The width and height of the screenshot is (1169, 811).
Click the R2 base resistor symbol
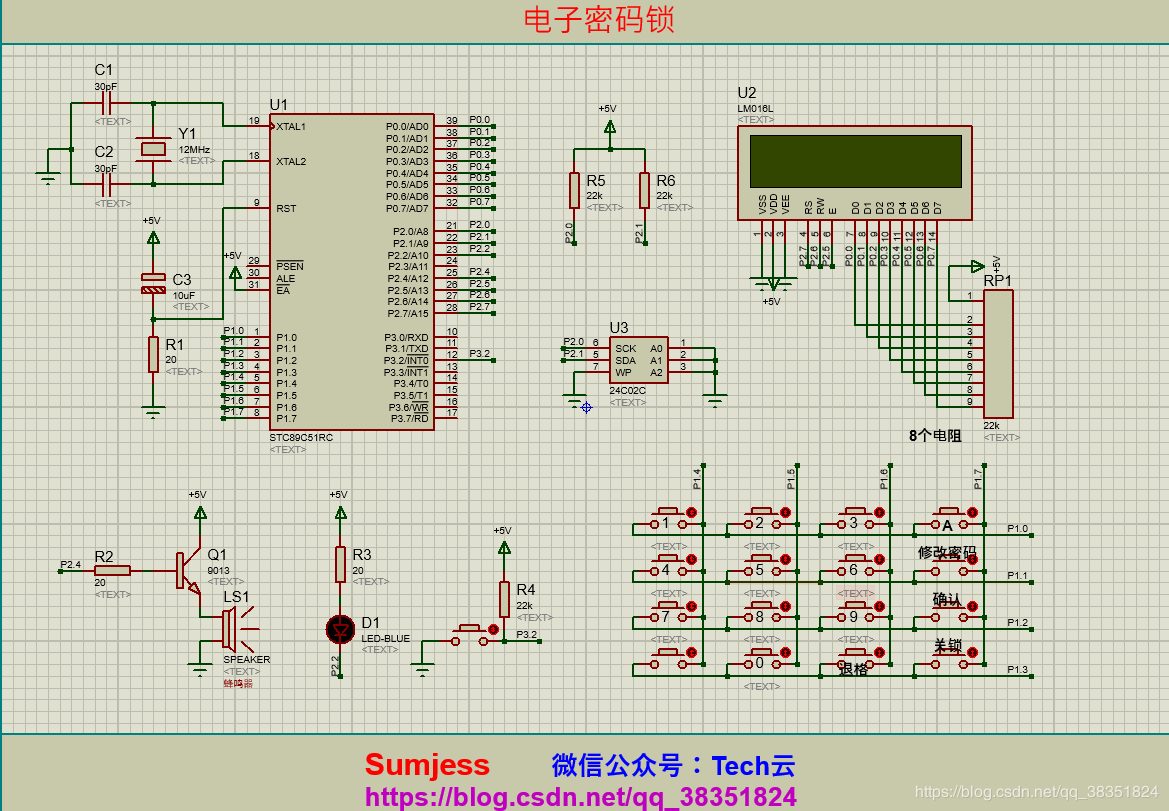[113, 571]
